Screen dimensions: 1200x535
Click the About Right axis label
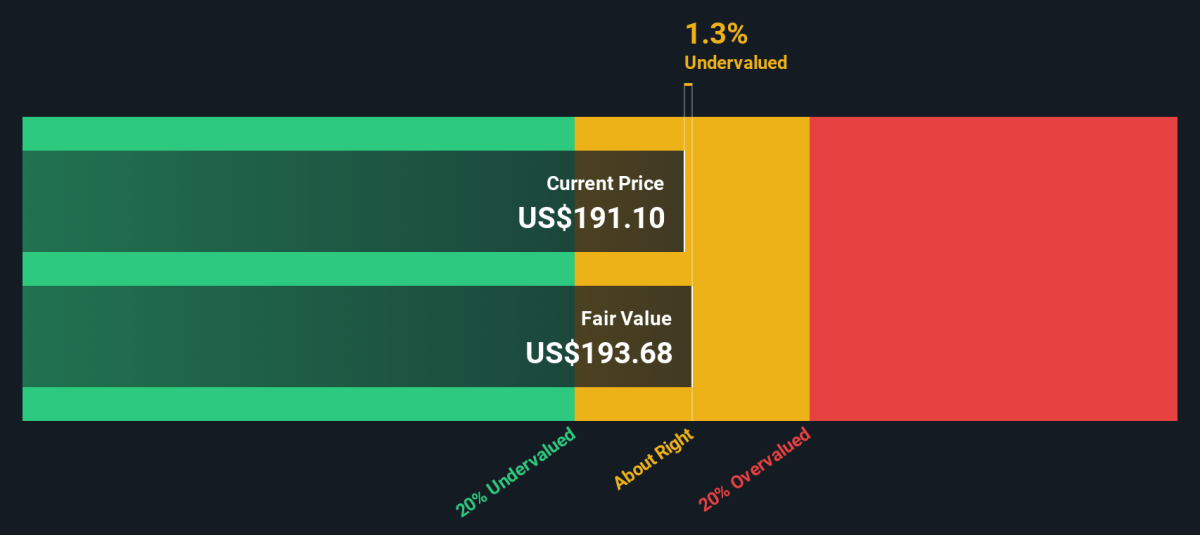653,456
